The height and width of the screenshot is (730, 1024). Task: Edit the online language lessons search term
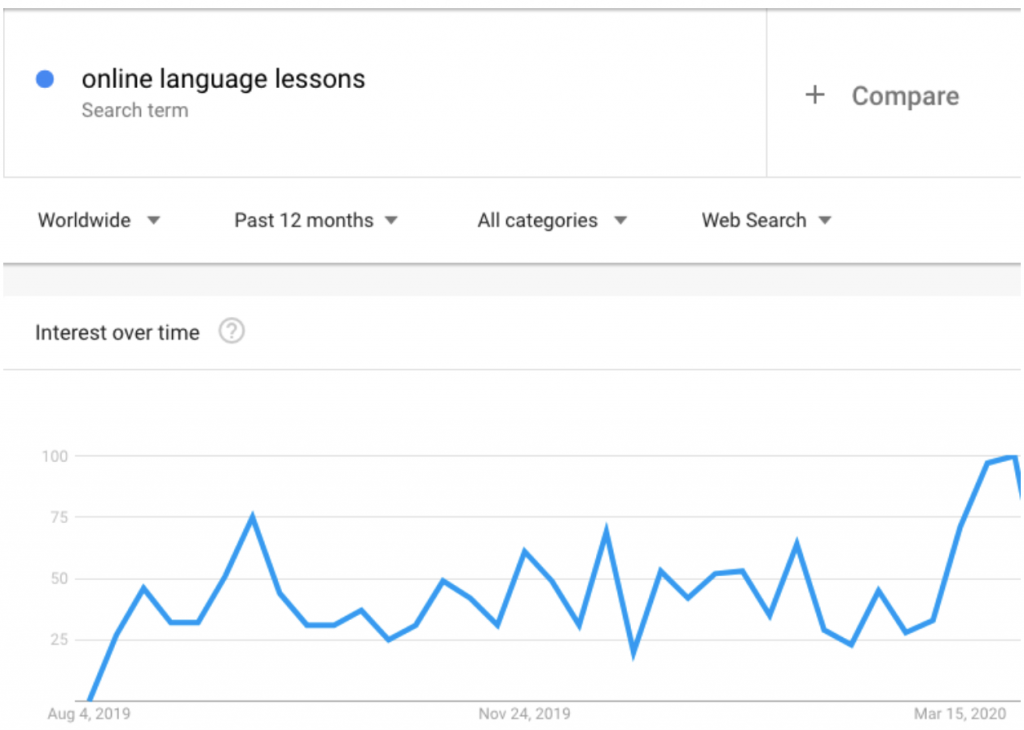click(223, 79)
